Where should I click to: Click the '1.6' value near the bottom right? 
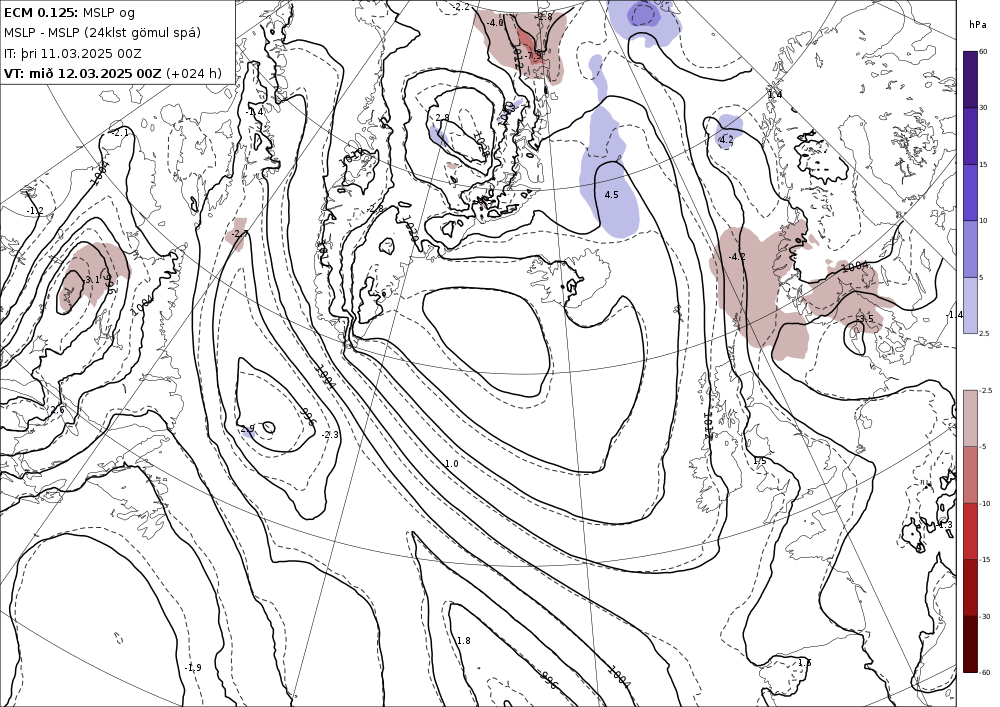[804, 662]
